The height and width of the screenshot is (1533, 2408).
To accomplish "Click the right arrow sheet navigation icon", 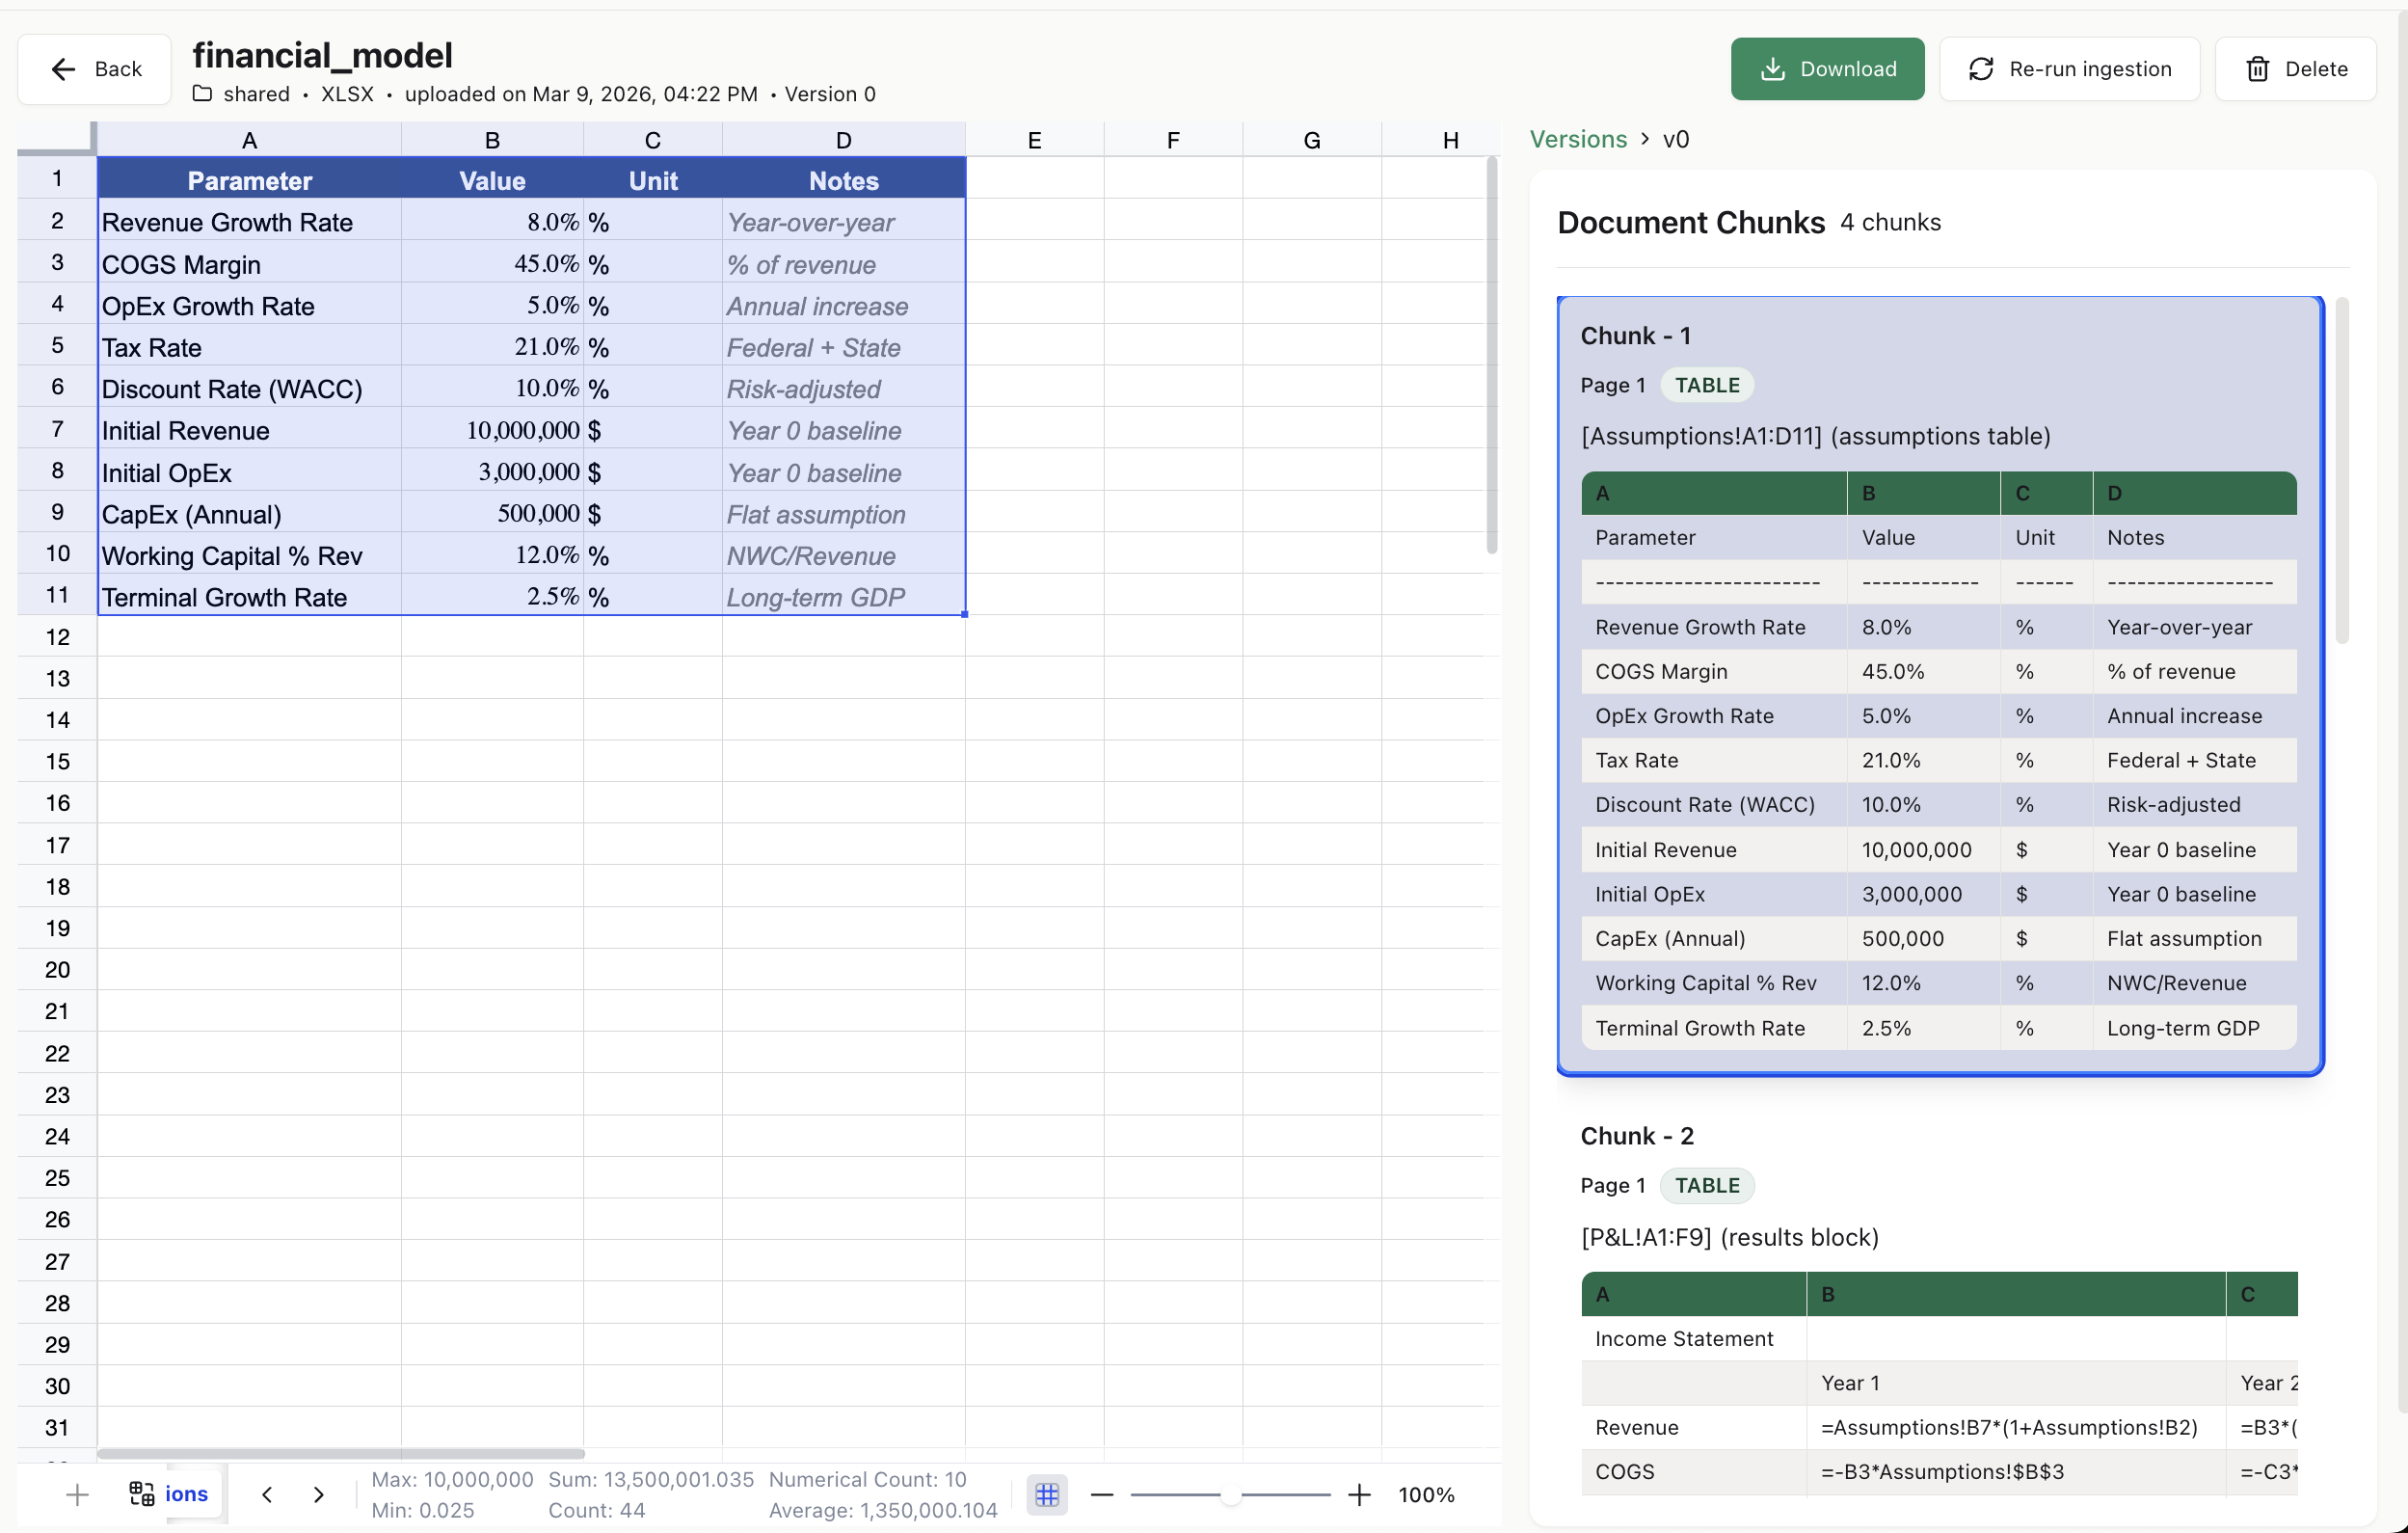I will tap(319, 1494).
